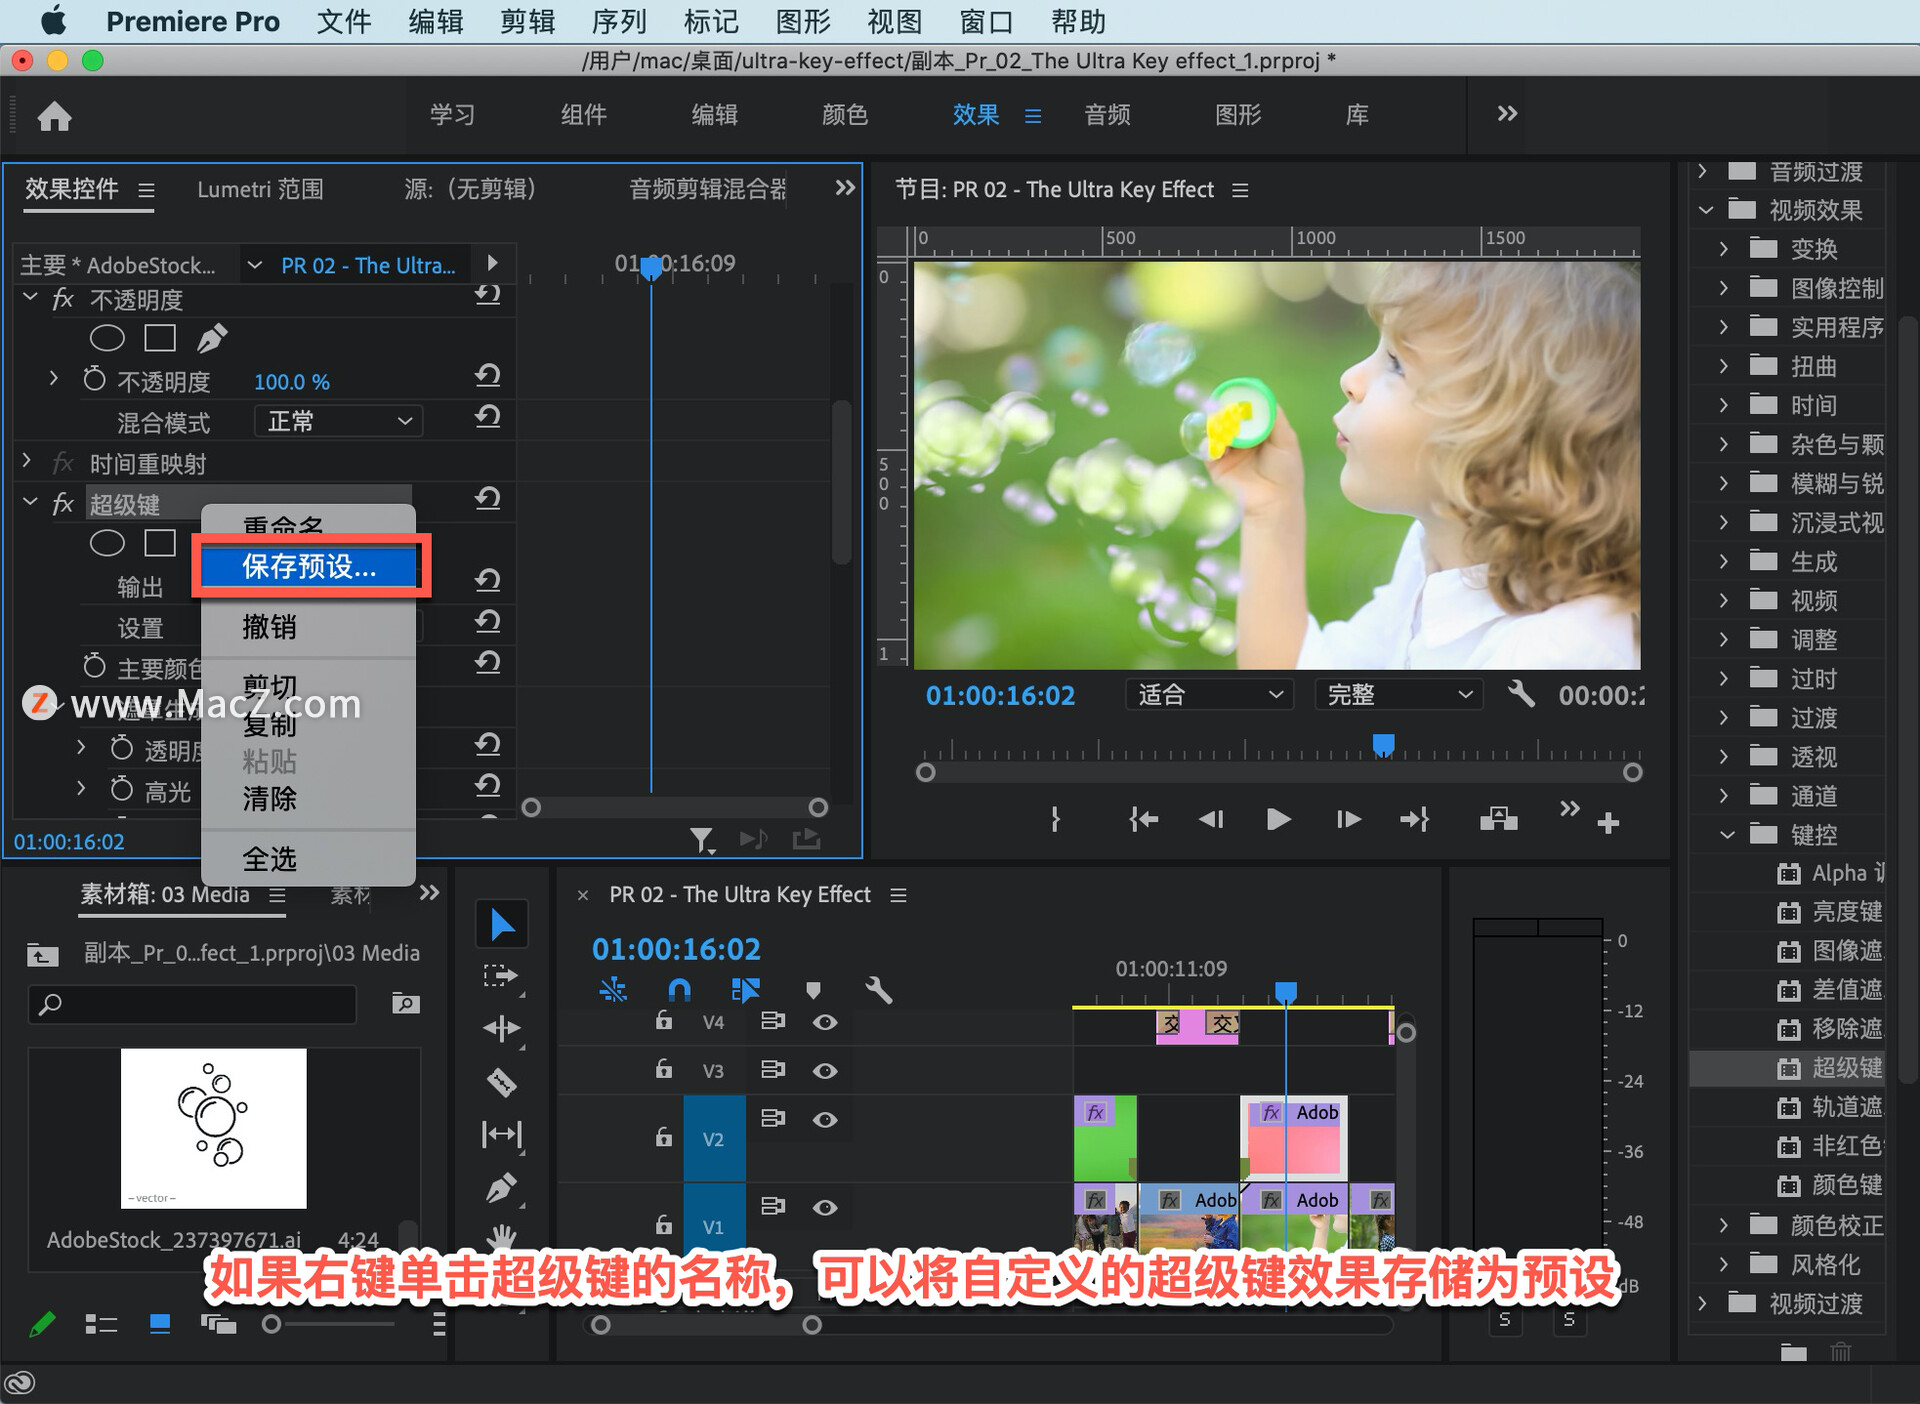Toggle V2 track output eye
1920x1404 pixels.
coord(825,1120)
